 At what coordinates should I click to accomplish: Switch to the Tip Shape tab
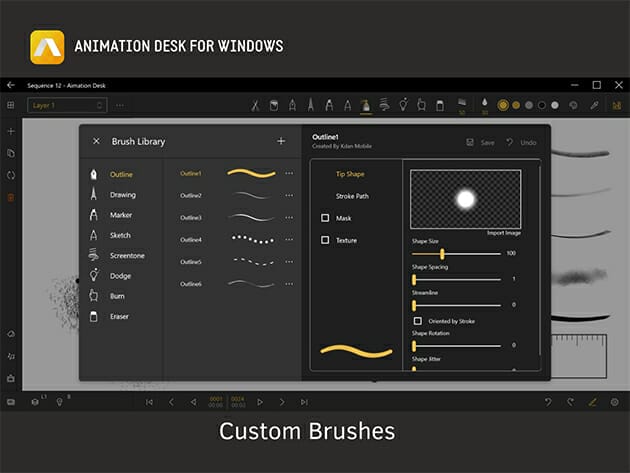(x=349, y=174)
